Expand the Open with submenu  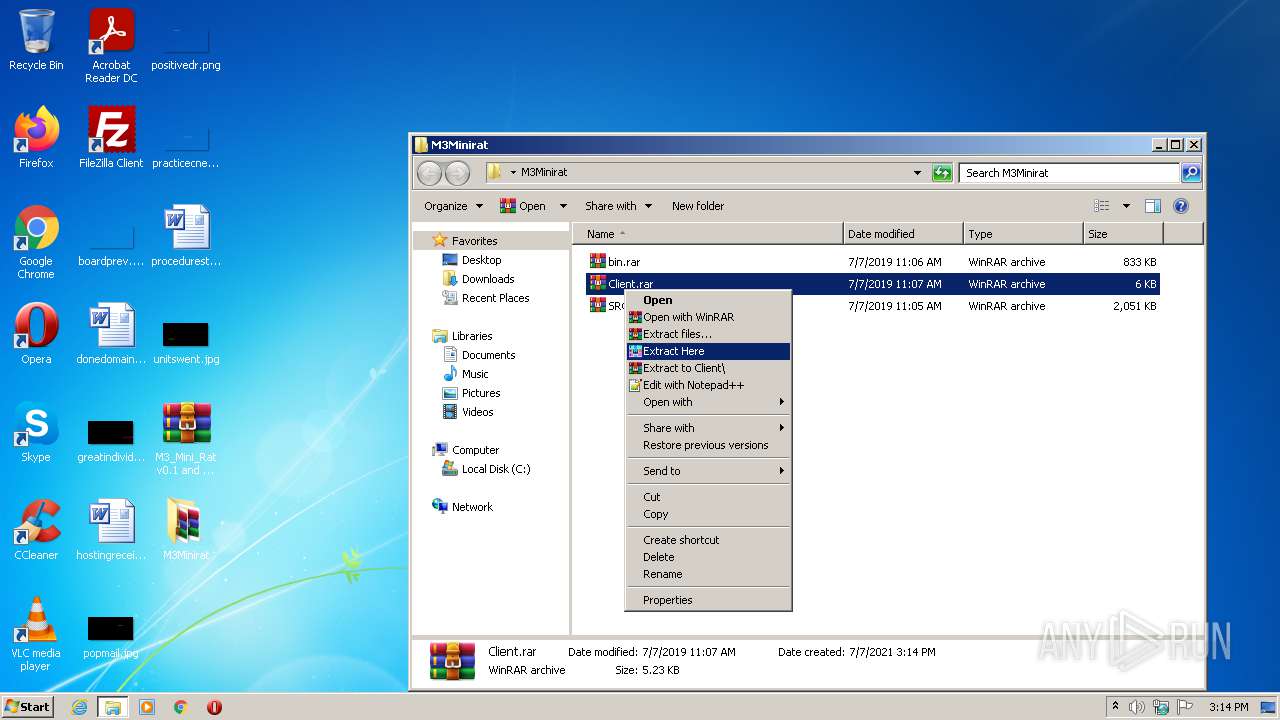point(708,402)
